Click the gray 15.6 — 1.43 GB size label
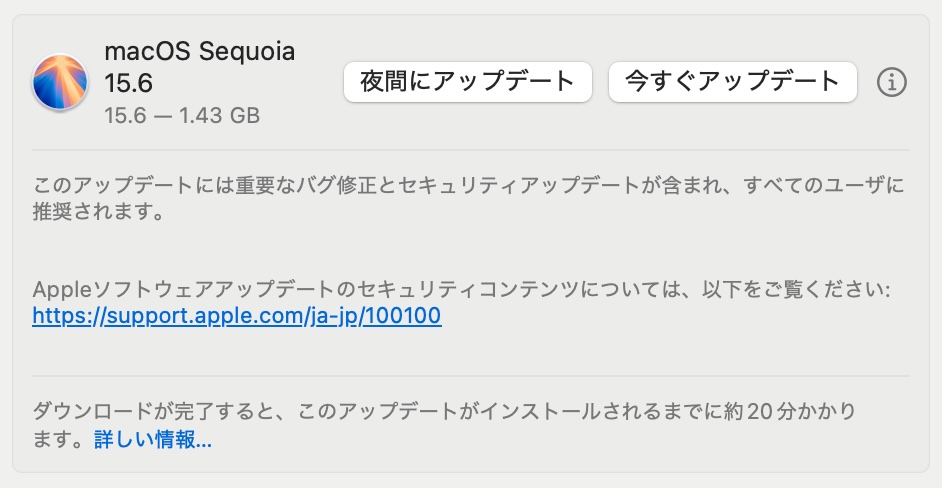942x488 pixels. click(x=182, y=115)
